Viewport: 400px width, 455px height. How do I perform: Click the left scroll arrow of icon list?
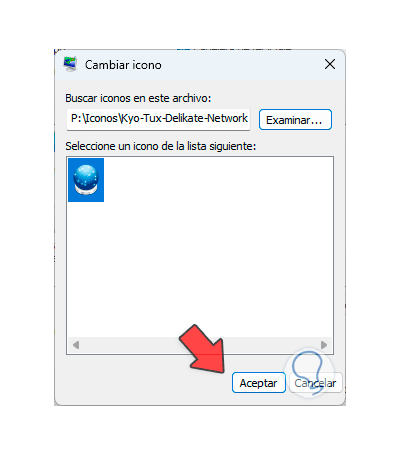(76, 345)
